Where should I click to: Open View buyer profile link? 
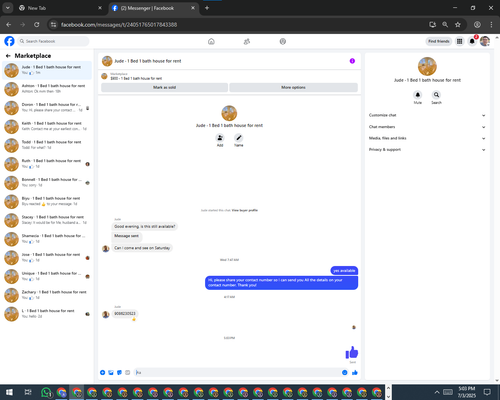tap(245, 210)
